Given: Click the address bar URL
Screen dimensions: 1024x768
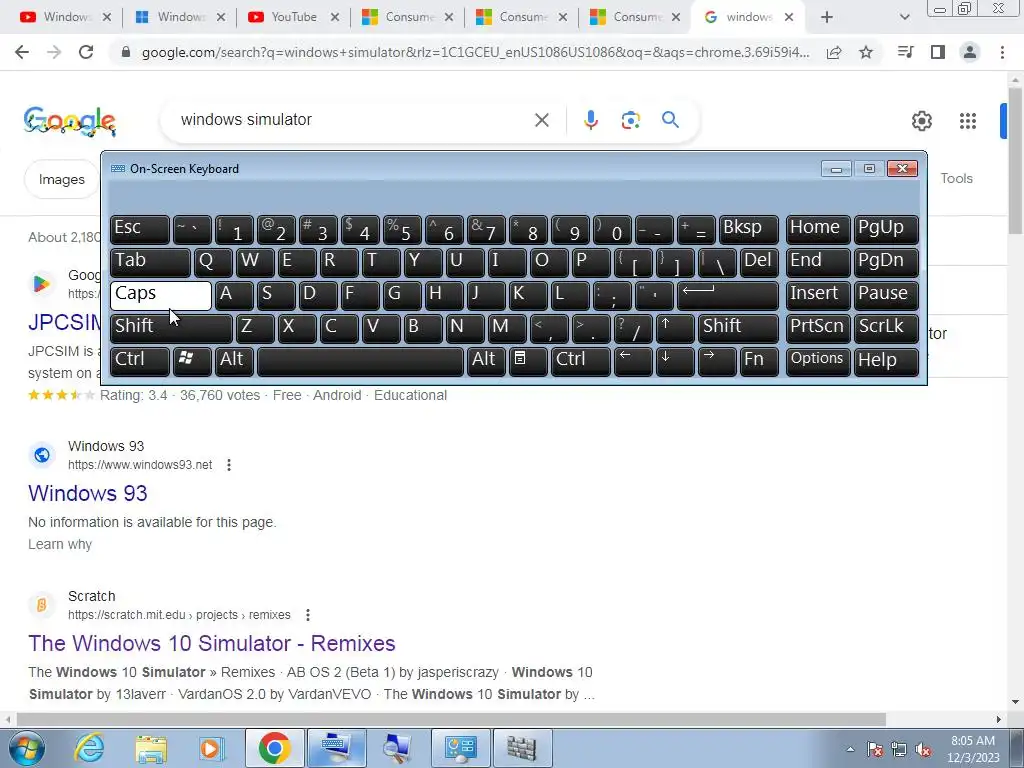Looking at the screenshot, I should point(475,52).
